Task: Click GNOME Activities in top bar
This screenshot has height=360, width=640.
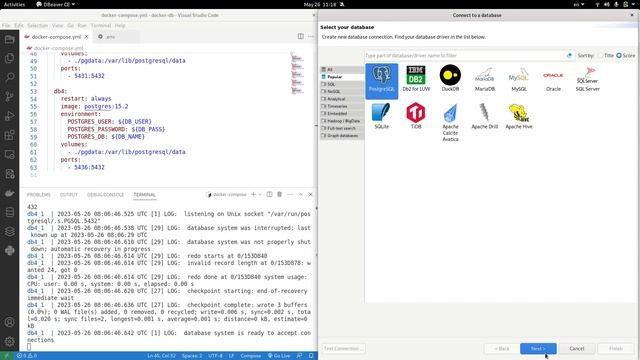Action: tap(14, 4)
